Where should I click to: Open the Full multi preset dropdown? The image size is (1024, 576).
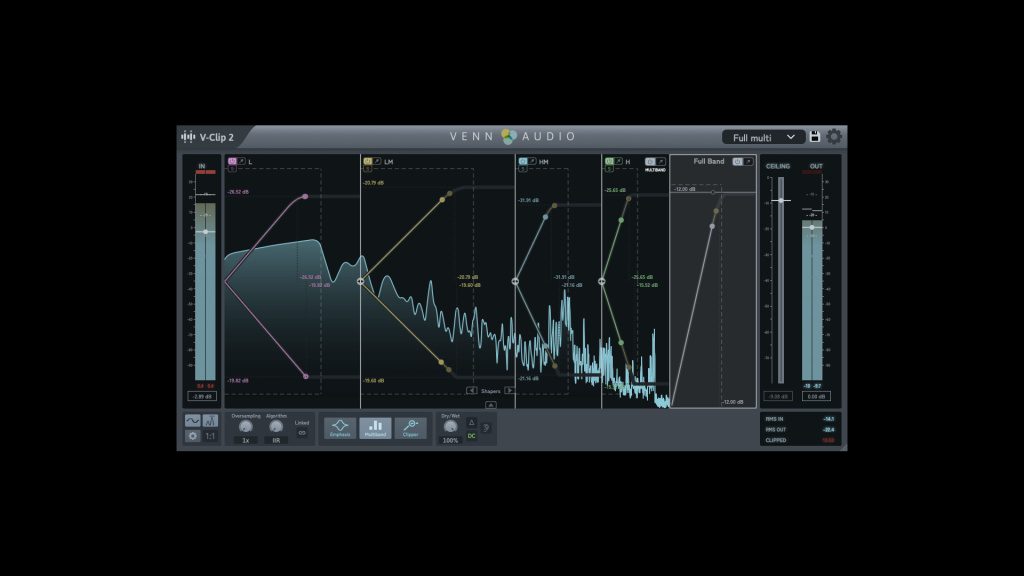763,137
